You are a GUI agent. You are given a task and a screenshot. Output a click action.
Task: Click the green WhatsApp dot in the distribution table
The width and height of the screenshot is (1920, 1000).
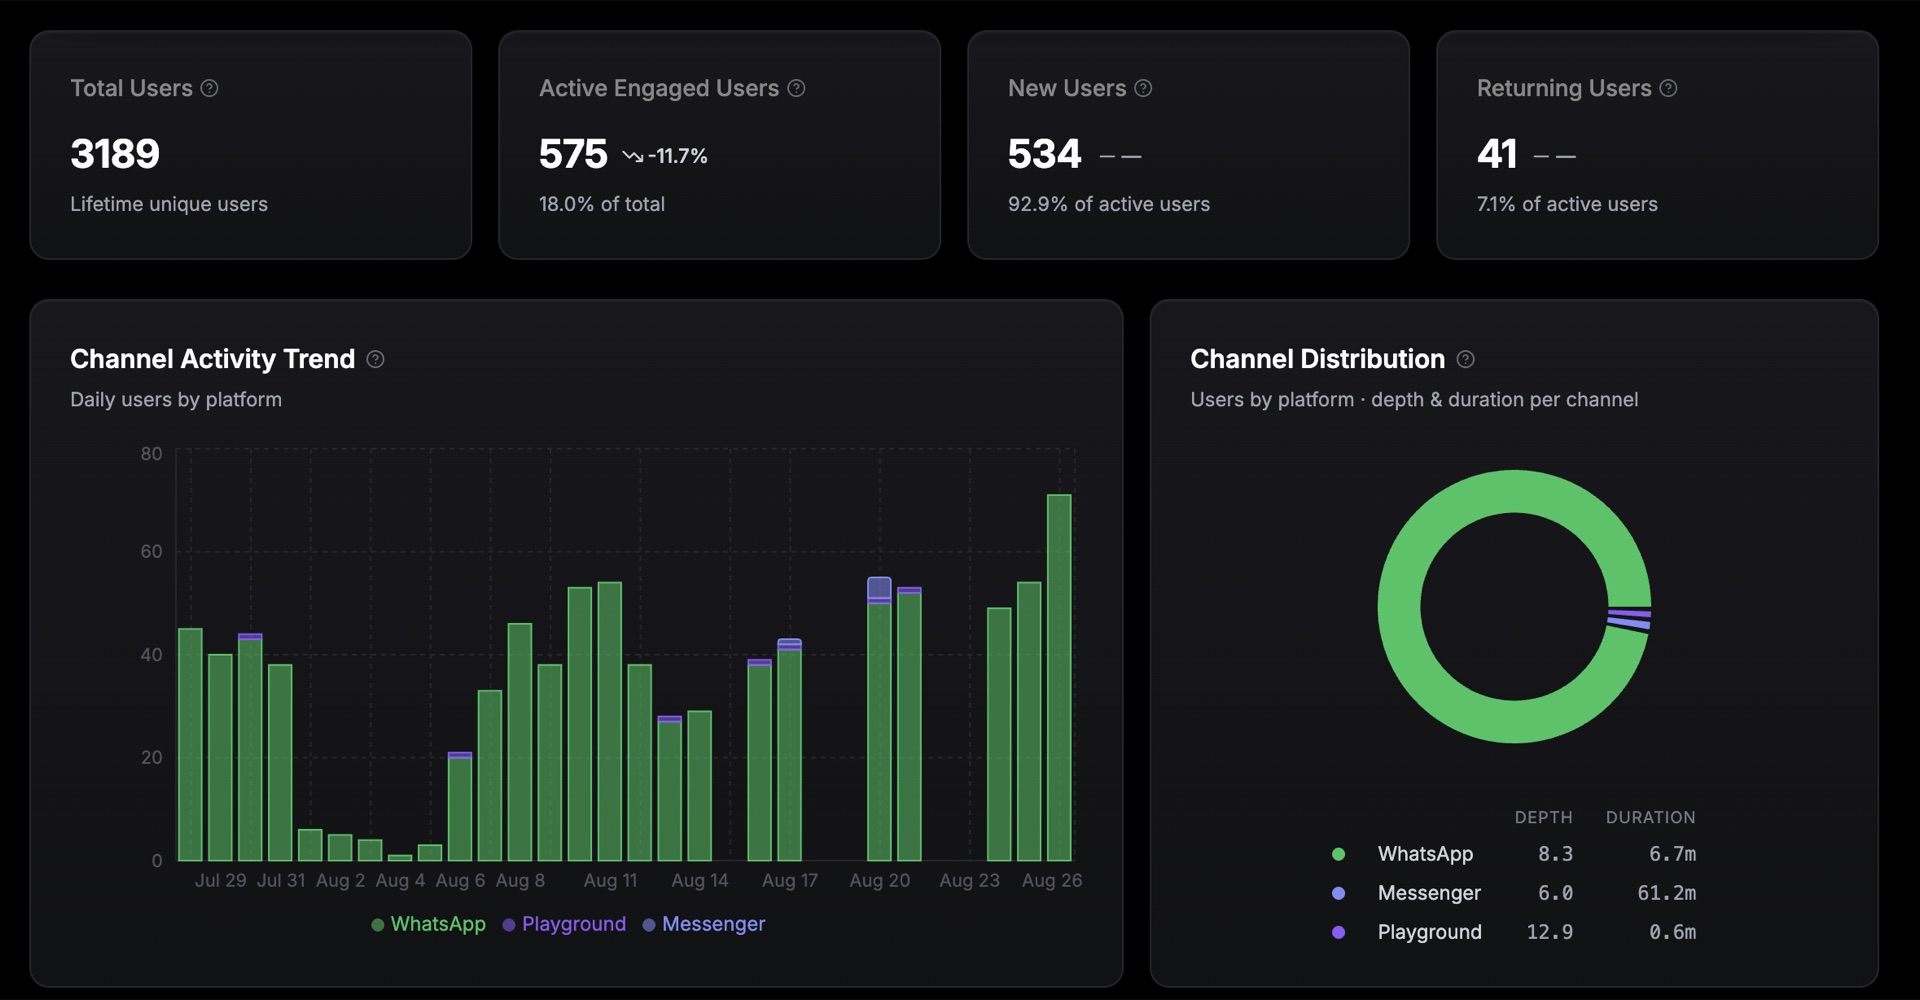tap(1338, 854)
